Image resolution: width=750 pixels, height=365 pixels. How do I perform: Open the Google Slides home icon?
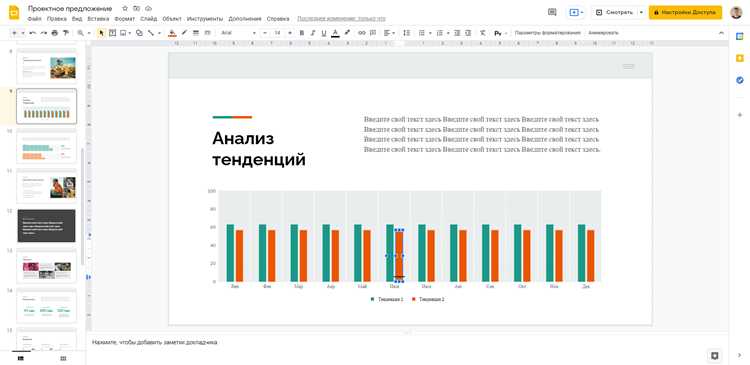click(x=14, y=12)
